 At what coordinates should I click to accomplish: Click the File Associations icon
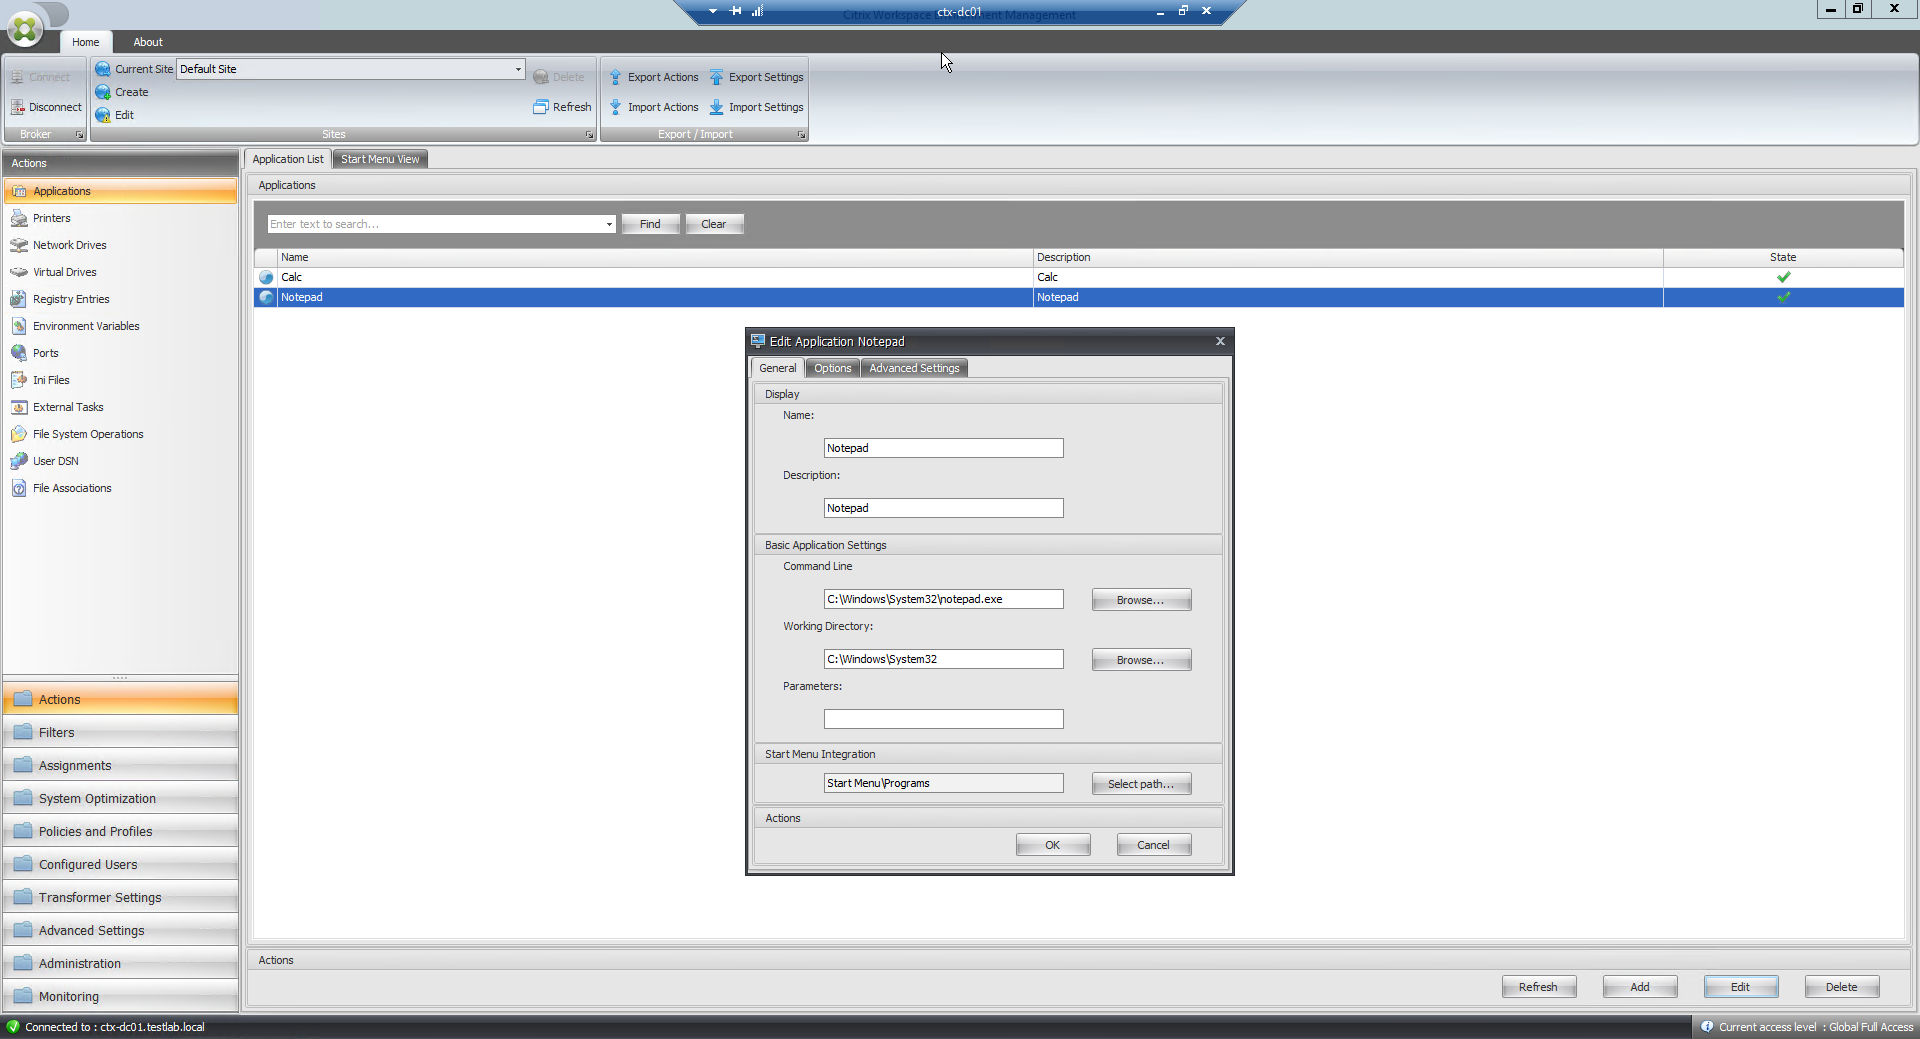pyautogui.click(x=19, y=488)
